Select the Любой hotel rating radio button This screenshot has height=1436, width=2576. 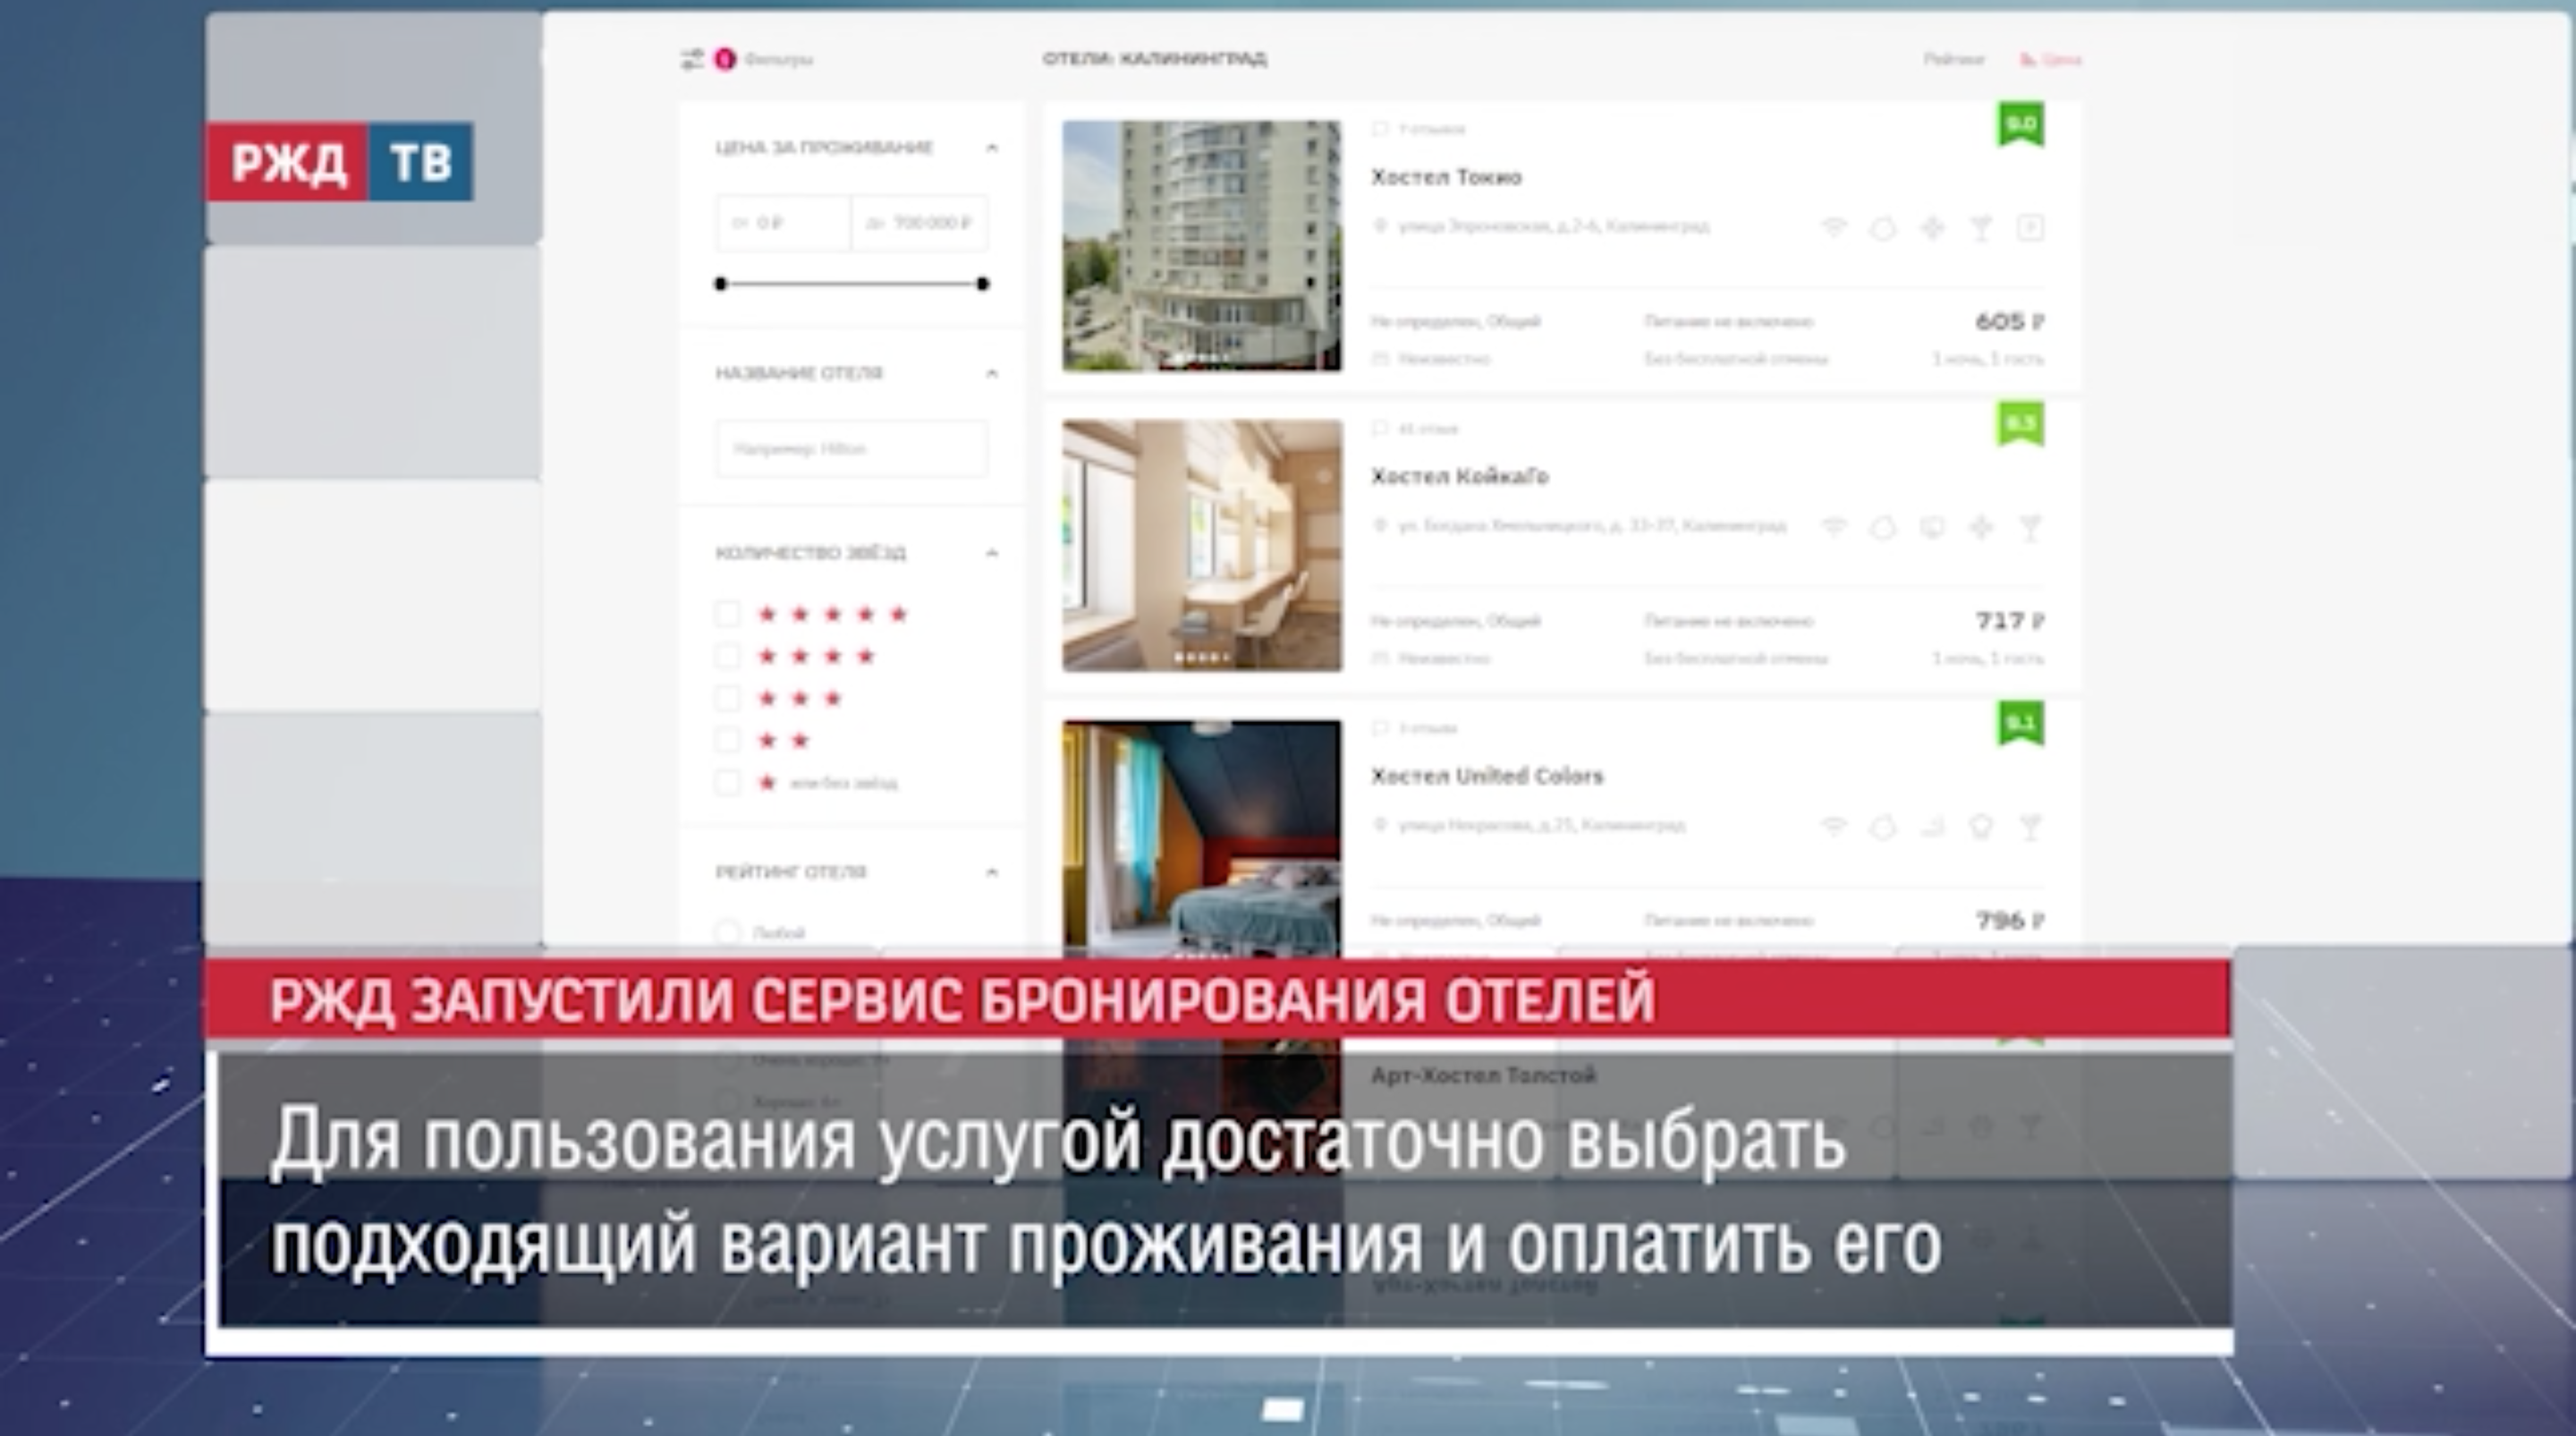tap(728, 932)
